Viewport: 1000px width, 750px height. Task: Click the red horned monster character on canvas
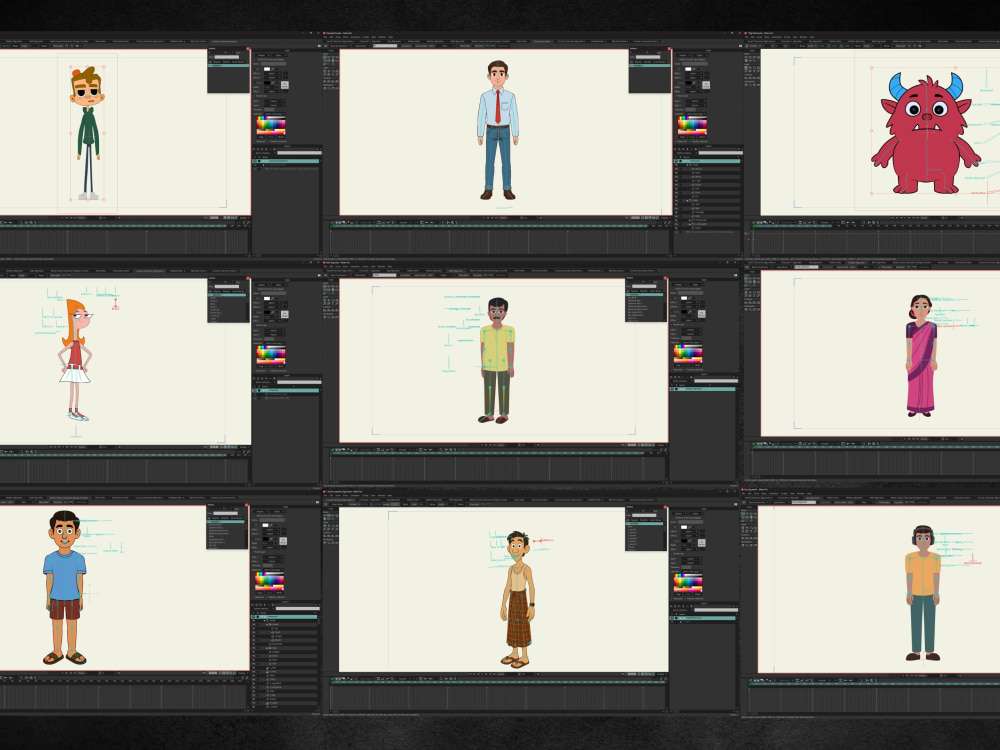pos(925,133)
